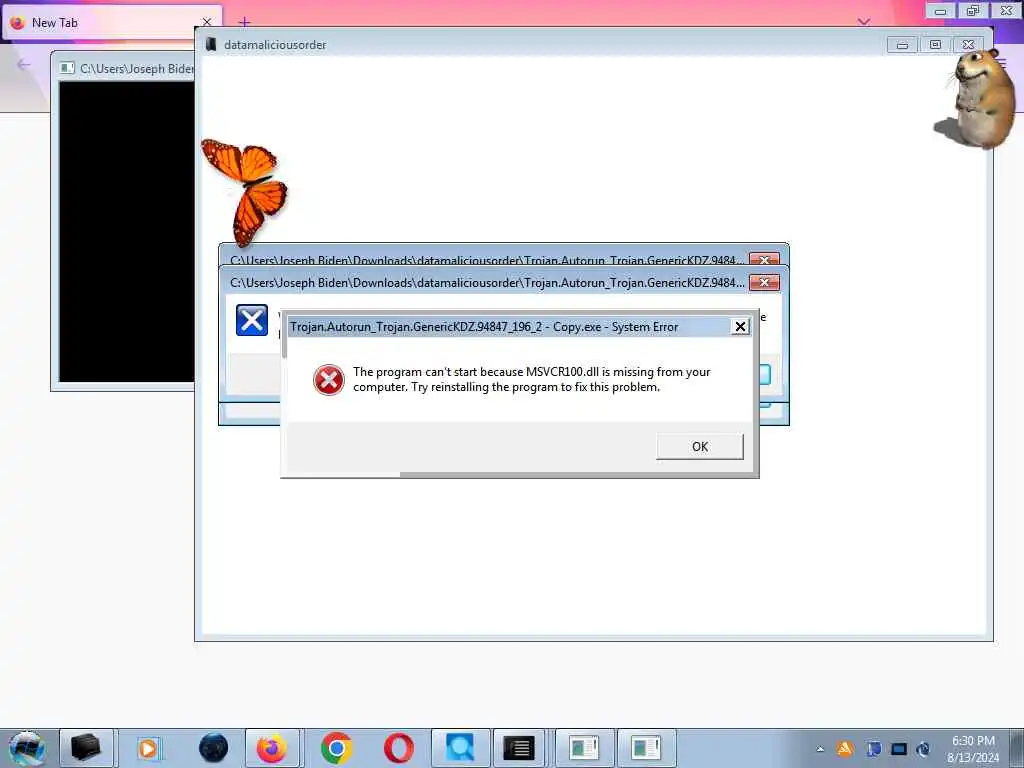1024x768 pixels.
Task: Close the New Tab in Firefox
Action: click(x=207, y=23)
